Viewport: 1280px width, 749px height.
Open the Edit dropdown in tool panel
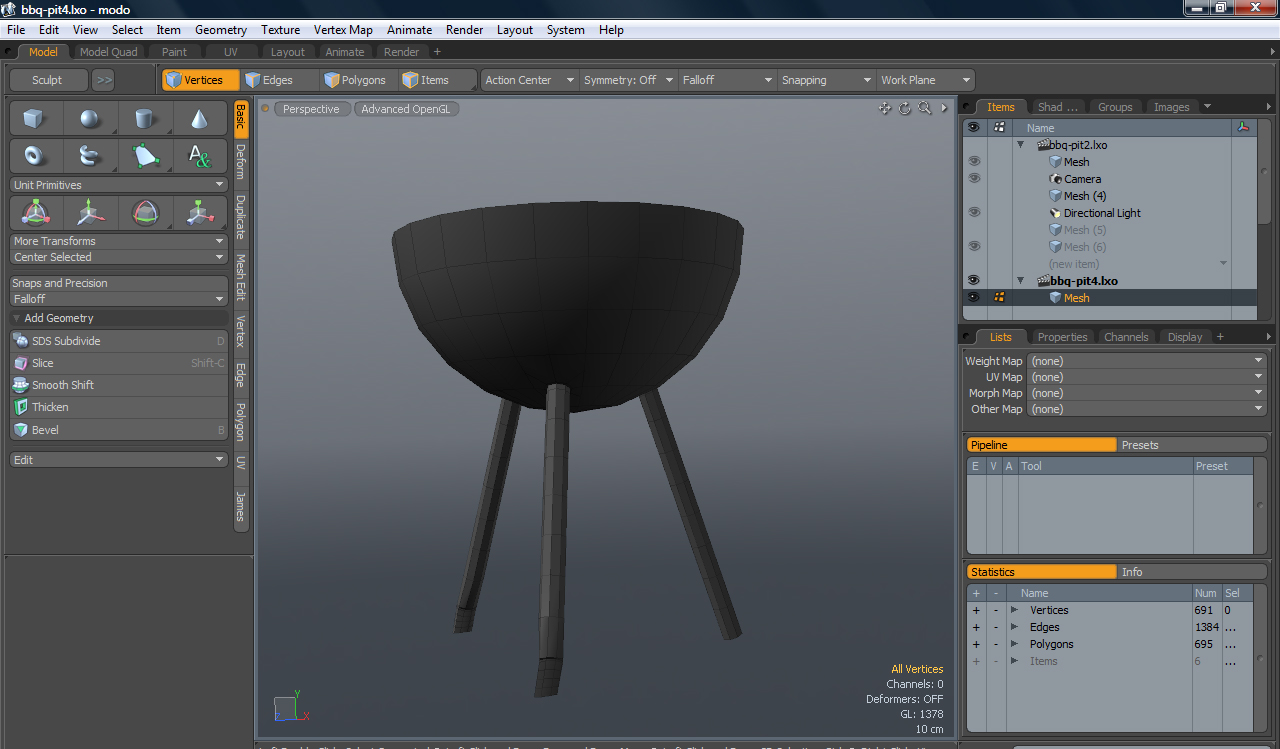[x=119, y=460]
